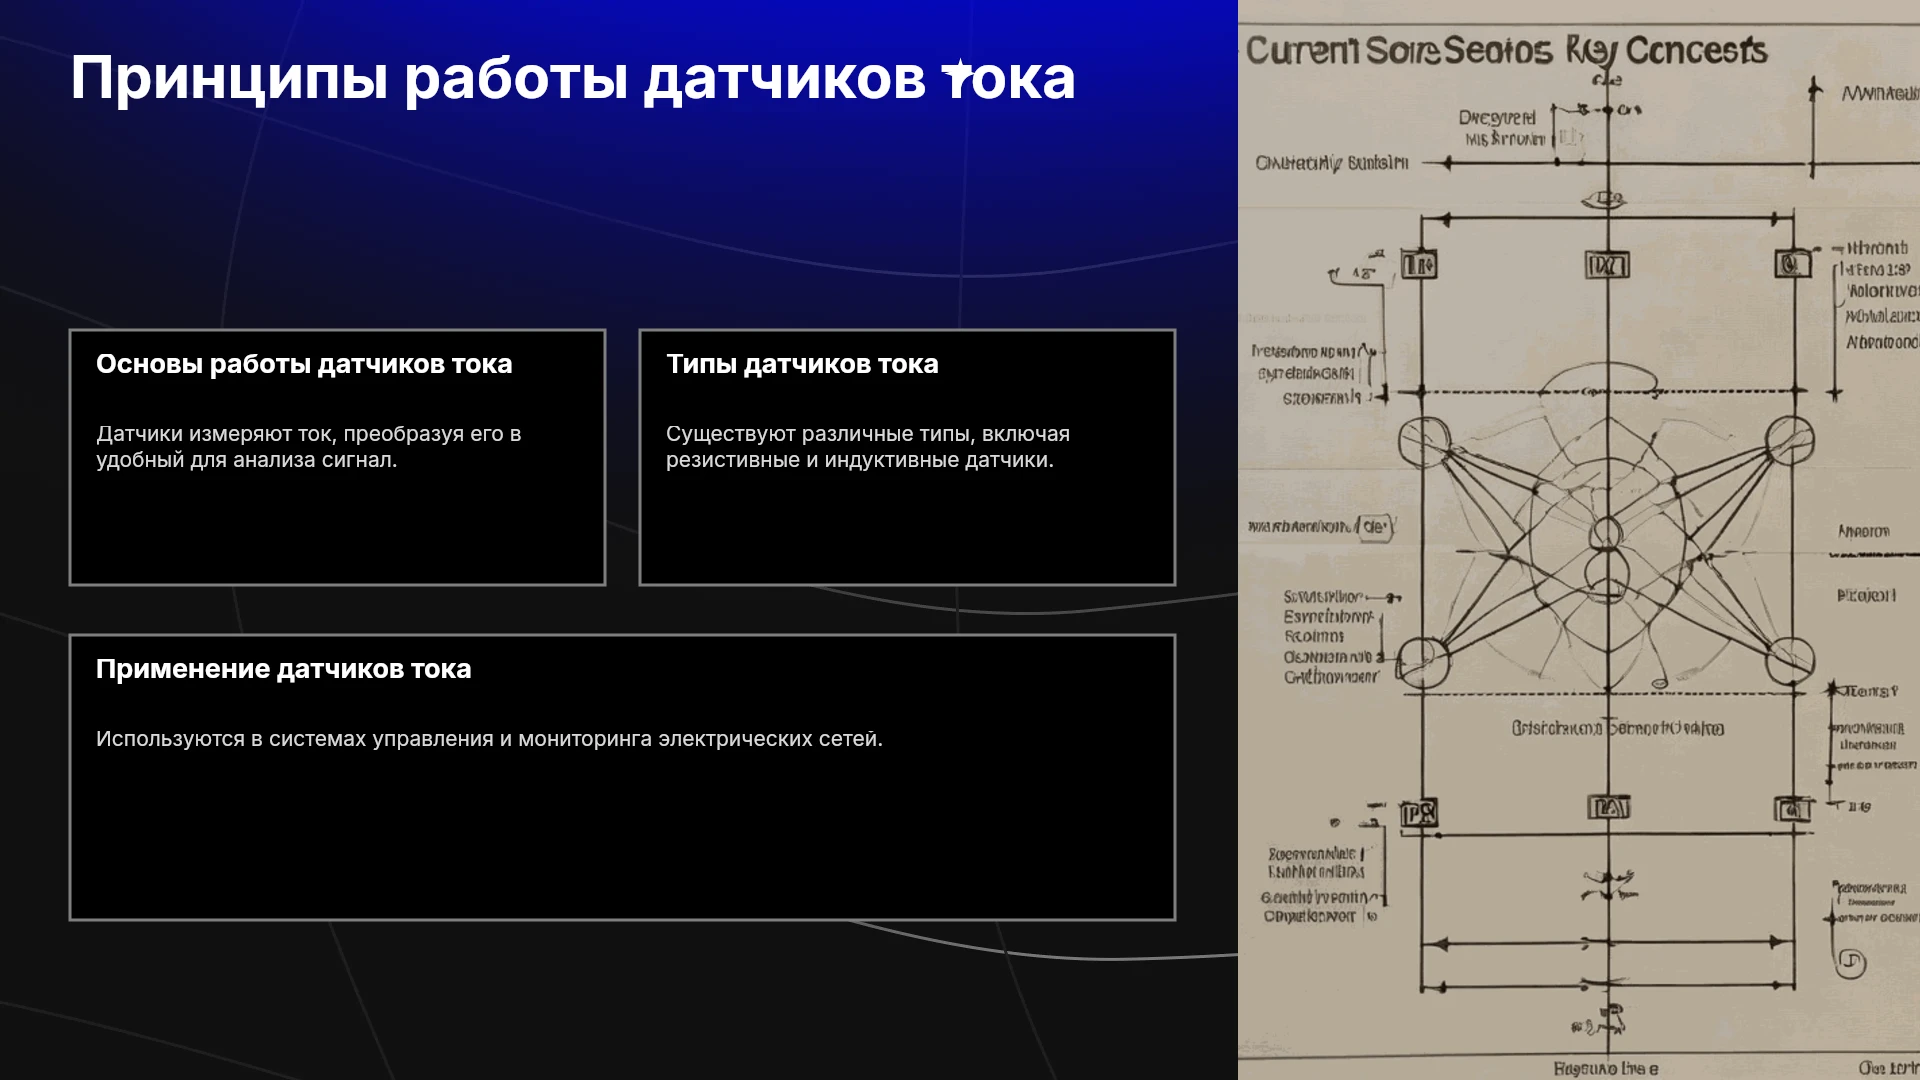Click the bottom-left circular node in the diagram
The height and width of the screenshot is (1080, 1920).
pos(1423,661)
